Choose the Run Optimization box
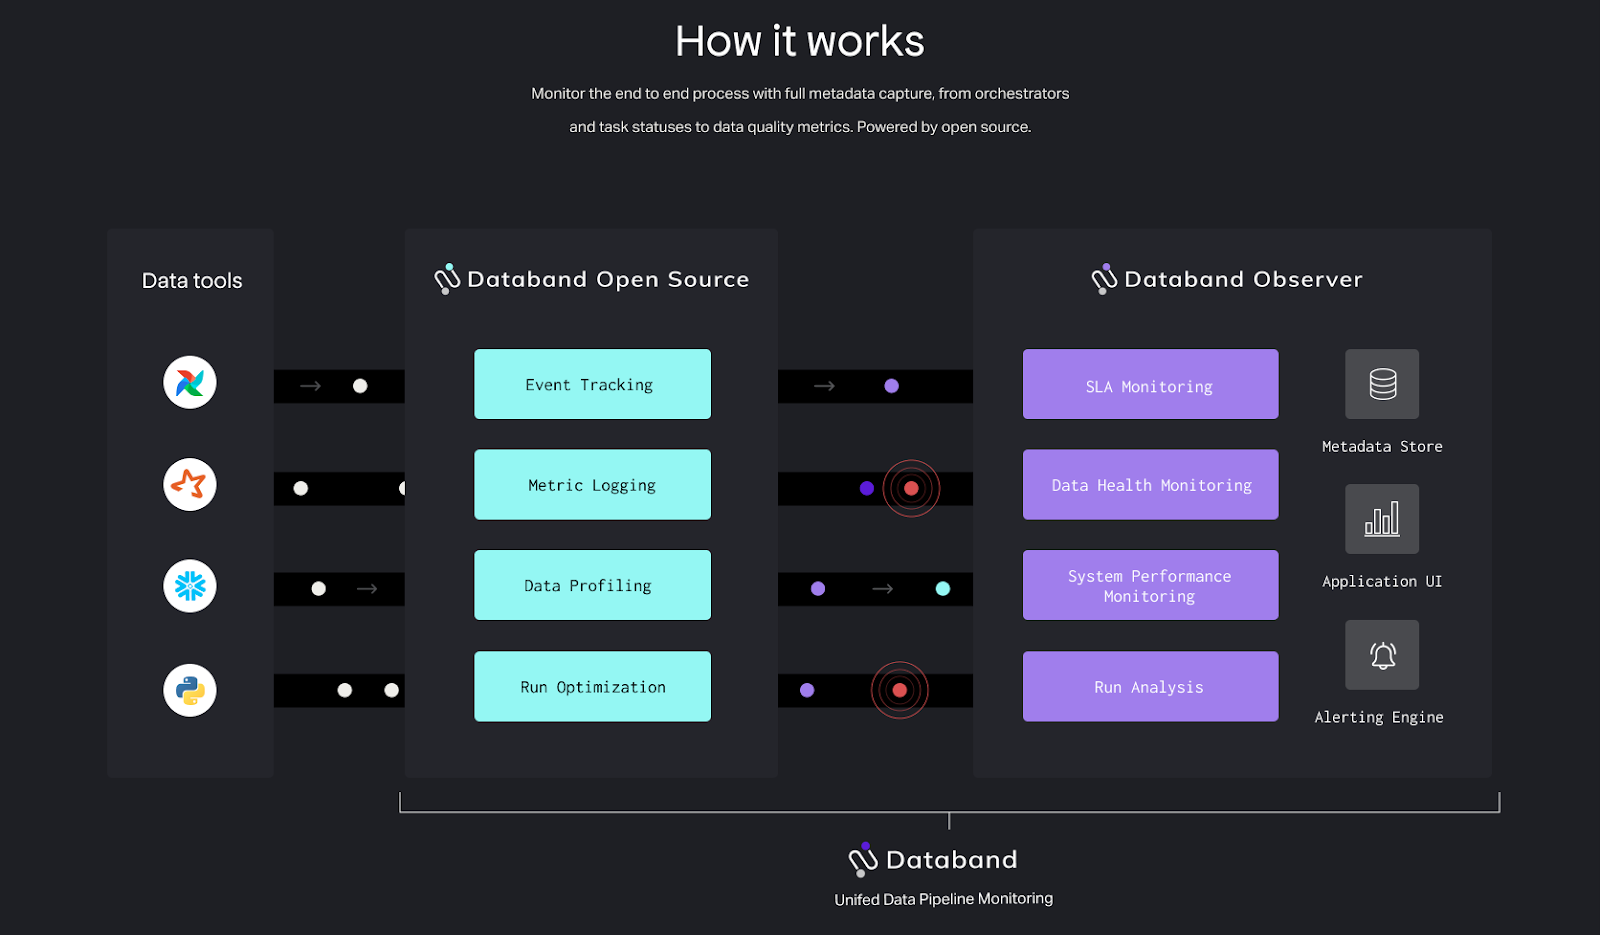Viewport: 1600px width, 935px height. coord(592,687)
